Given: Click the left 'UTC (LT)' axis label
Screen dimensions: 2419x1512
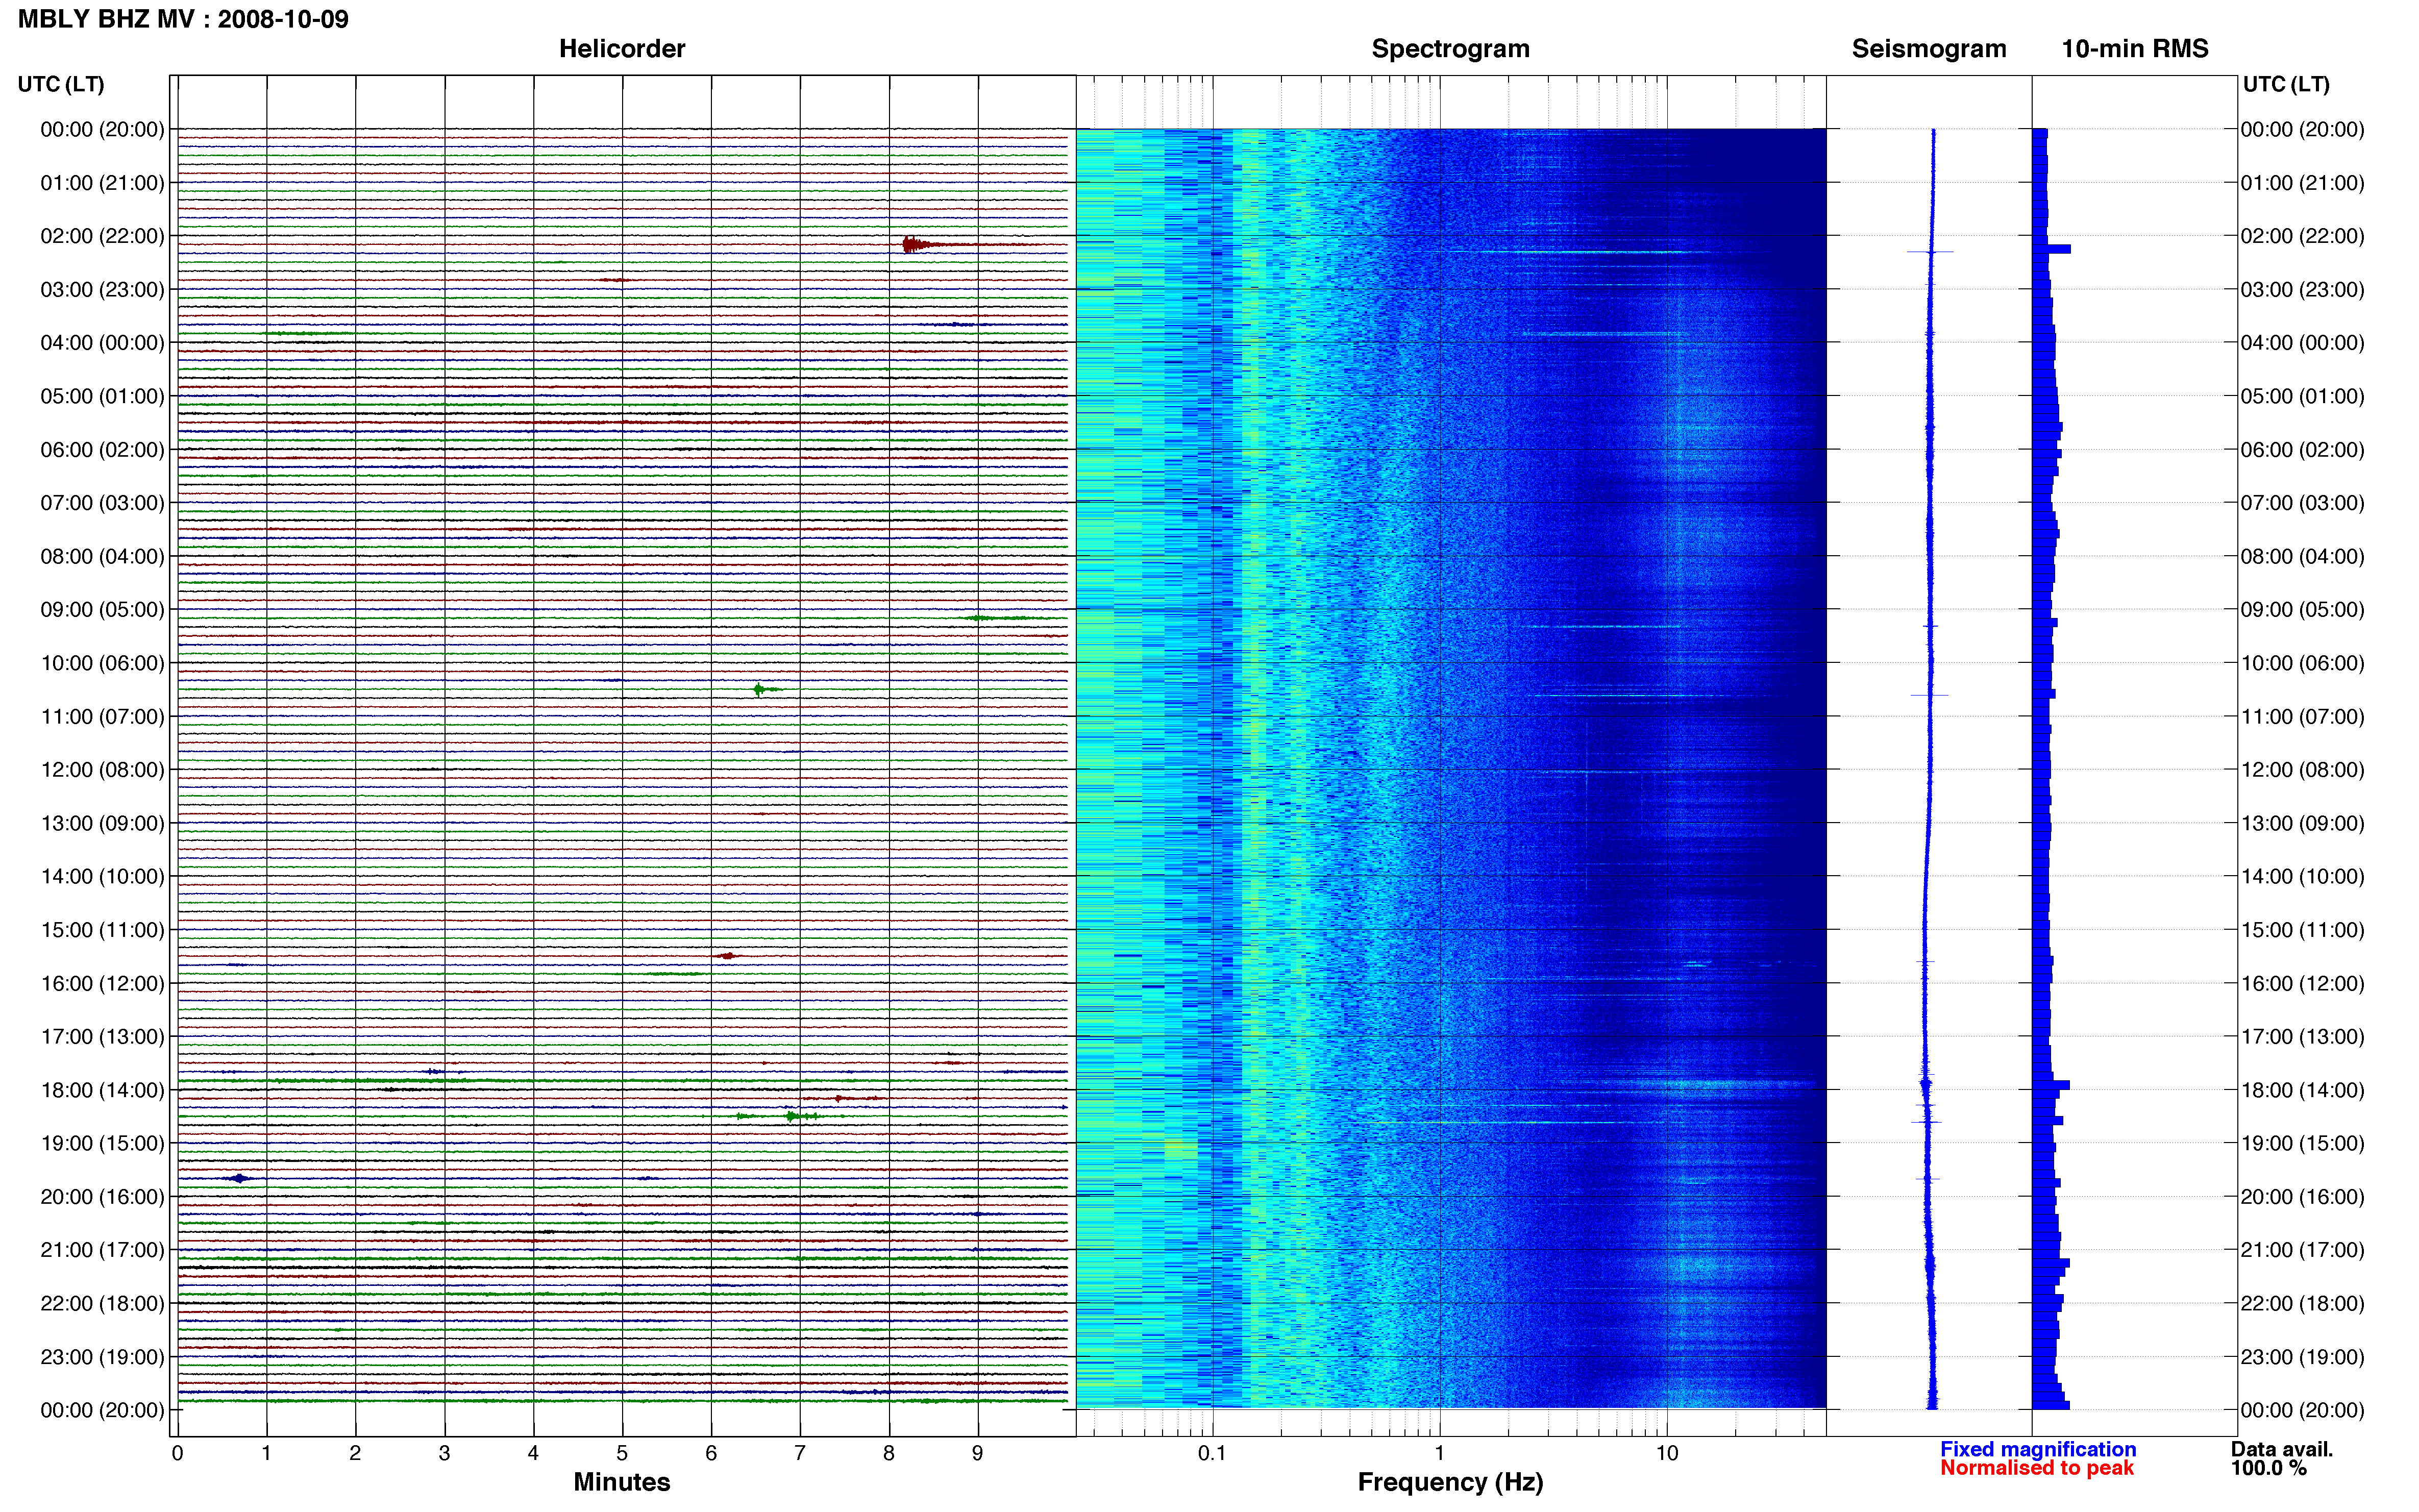Looking at the screenshot, I should click(x=61, y=84).
